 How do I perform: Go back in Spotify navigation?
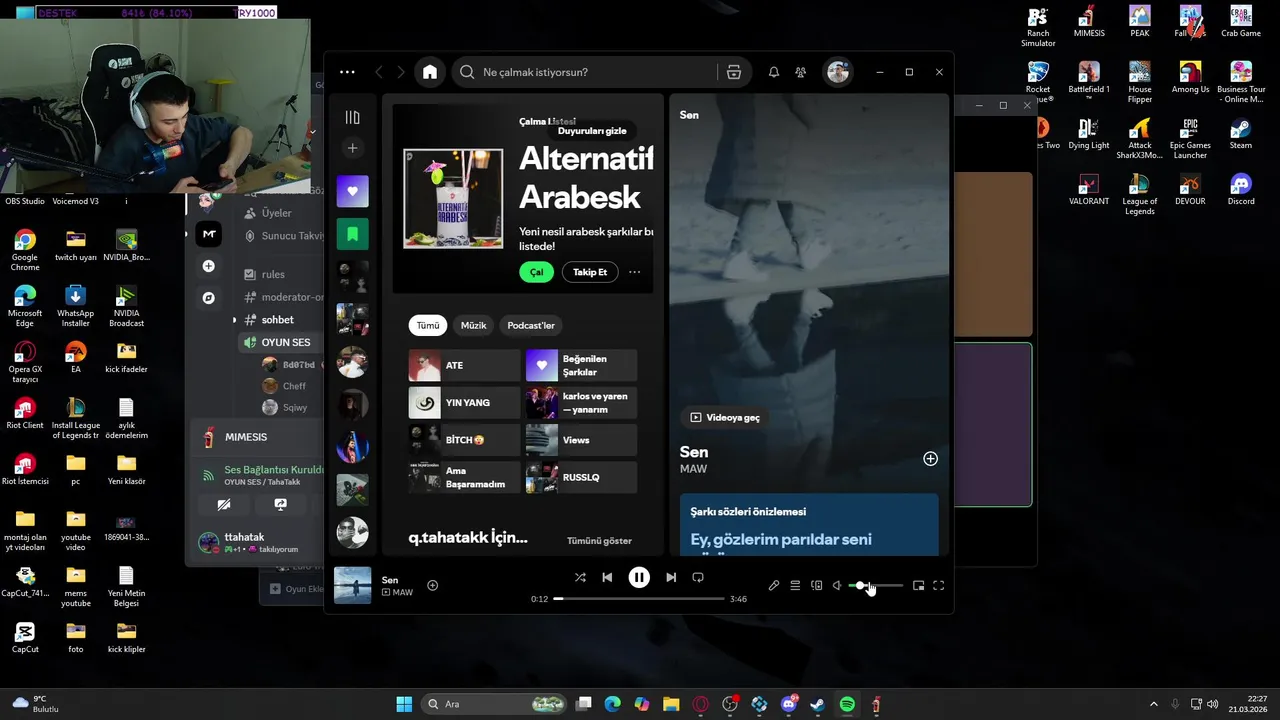(379, 72)
